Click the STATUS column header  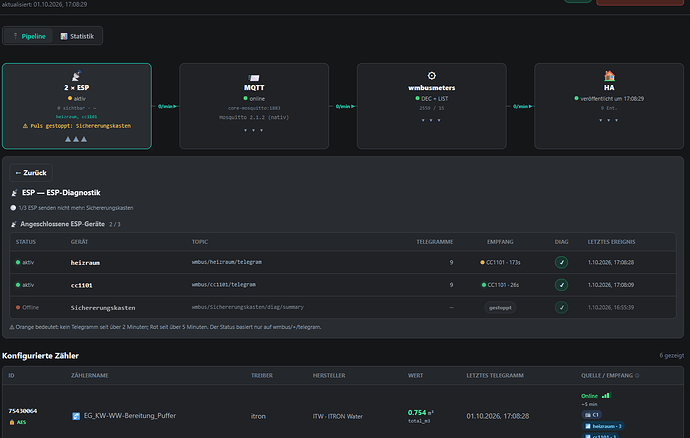click(26, 242)
